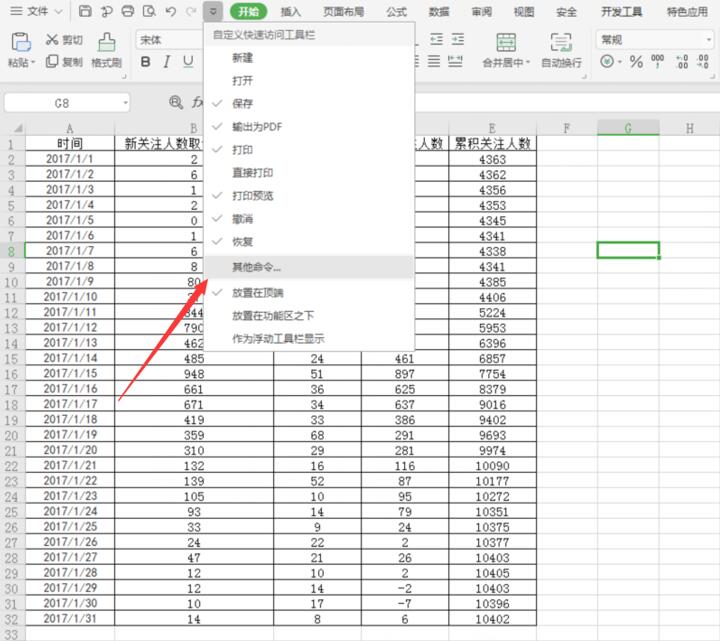Switch to the 开始 ribbon tab
Image resolution: width=720 pixels, height=641 pixels.
point(248,11)
